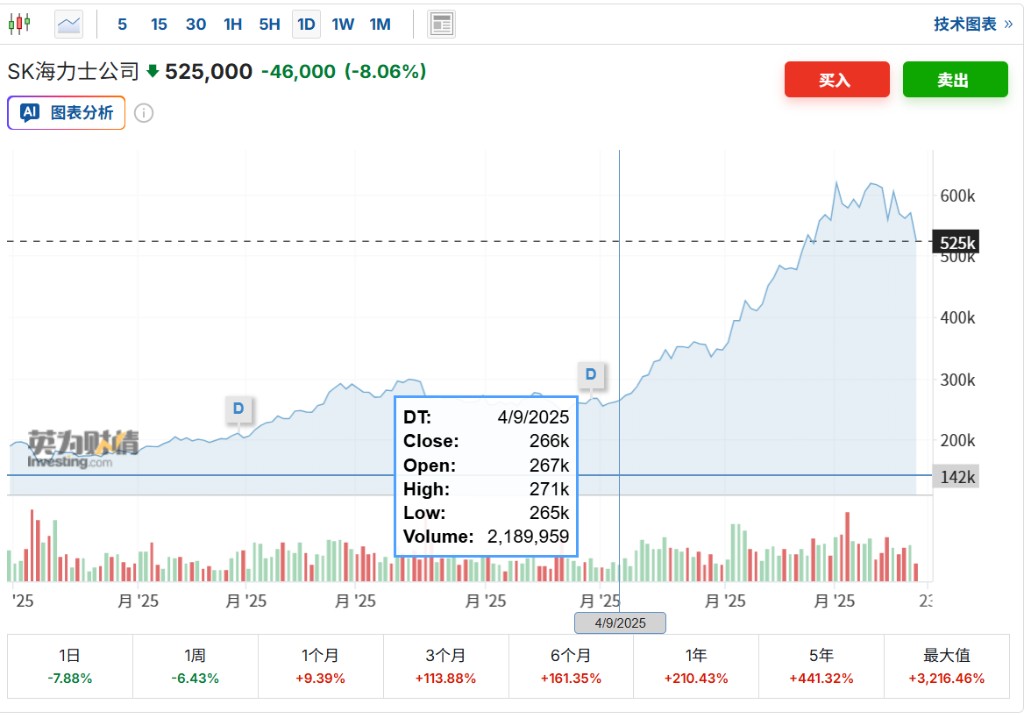The image size is (1024, 715).
Task: Toggle the news layout icon
Action: pyautogui.click(x=441, y=24)
